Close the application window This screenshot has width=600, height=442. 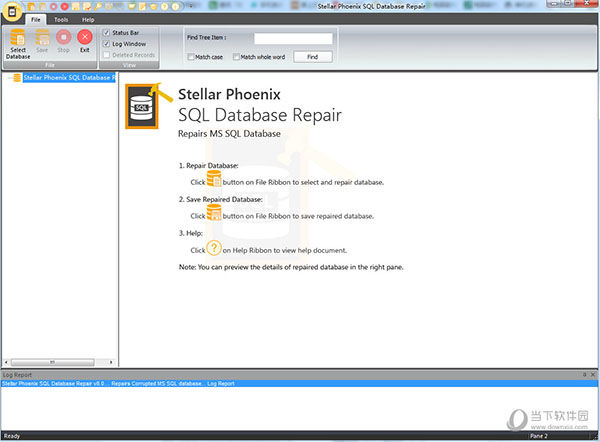pyautogui.click(x=586, y=3)
